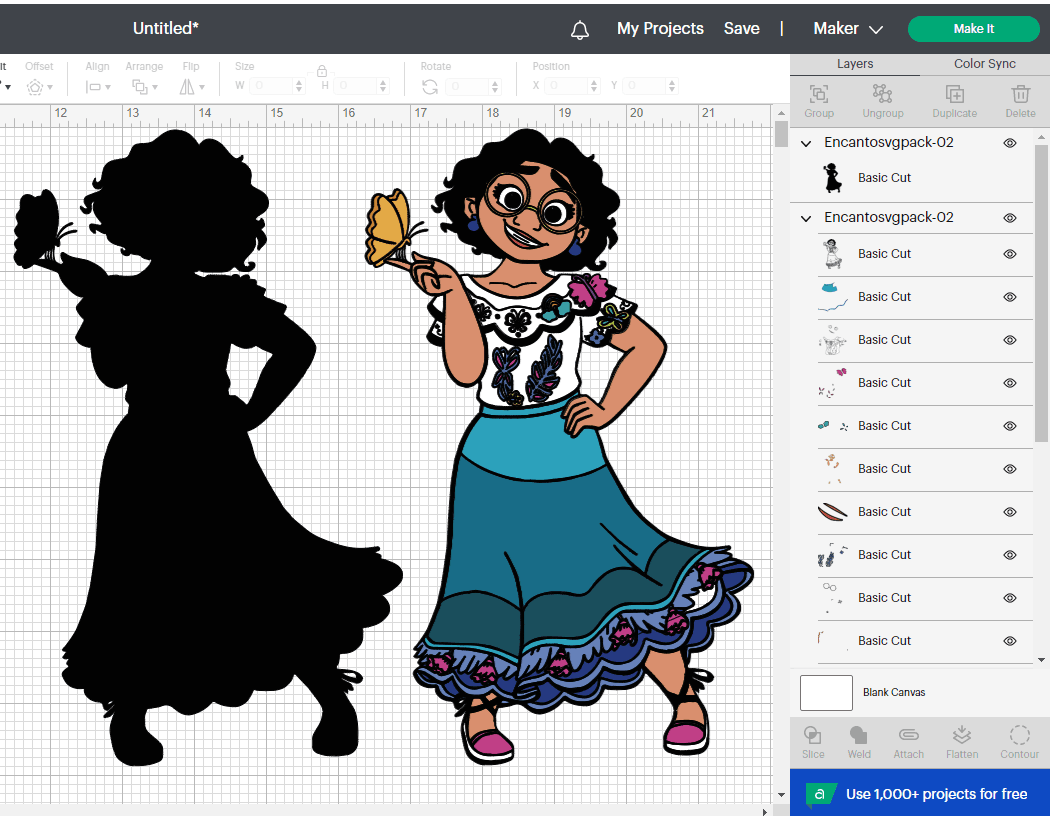
Task: Click the full character outline layer thumbnail
Action: [x=832, y=254]
